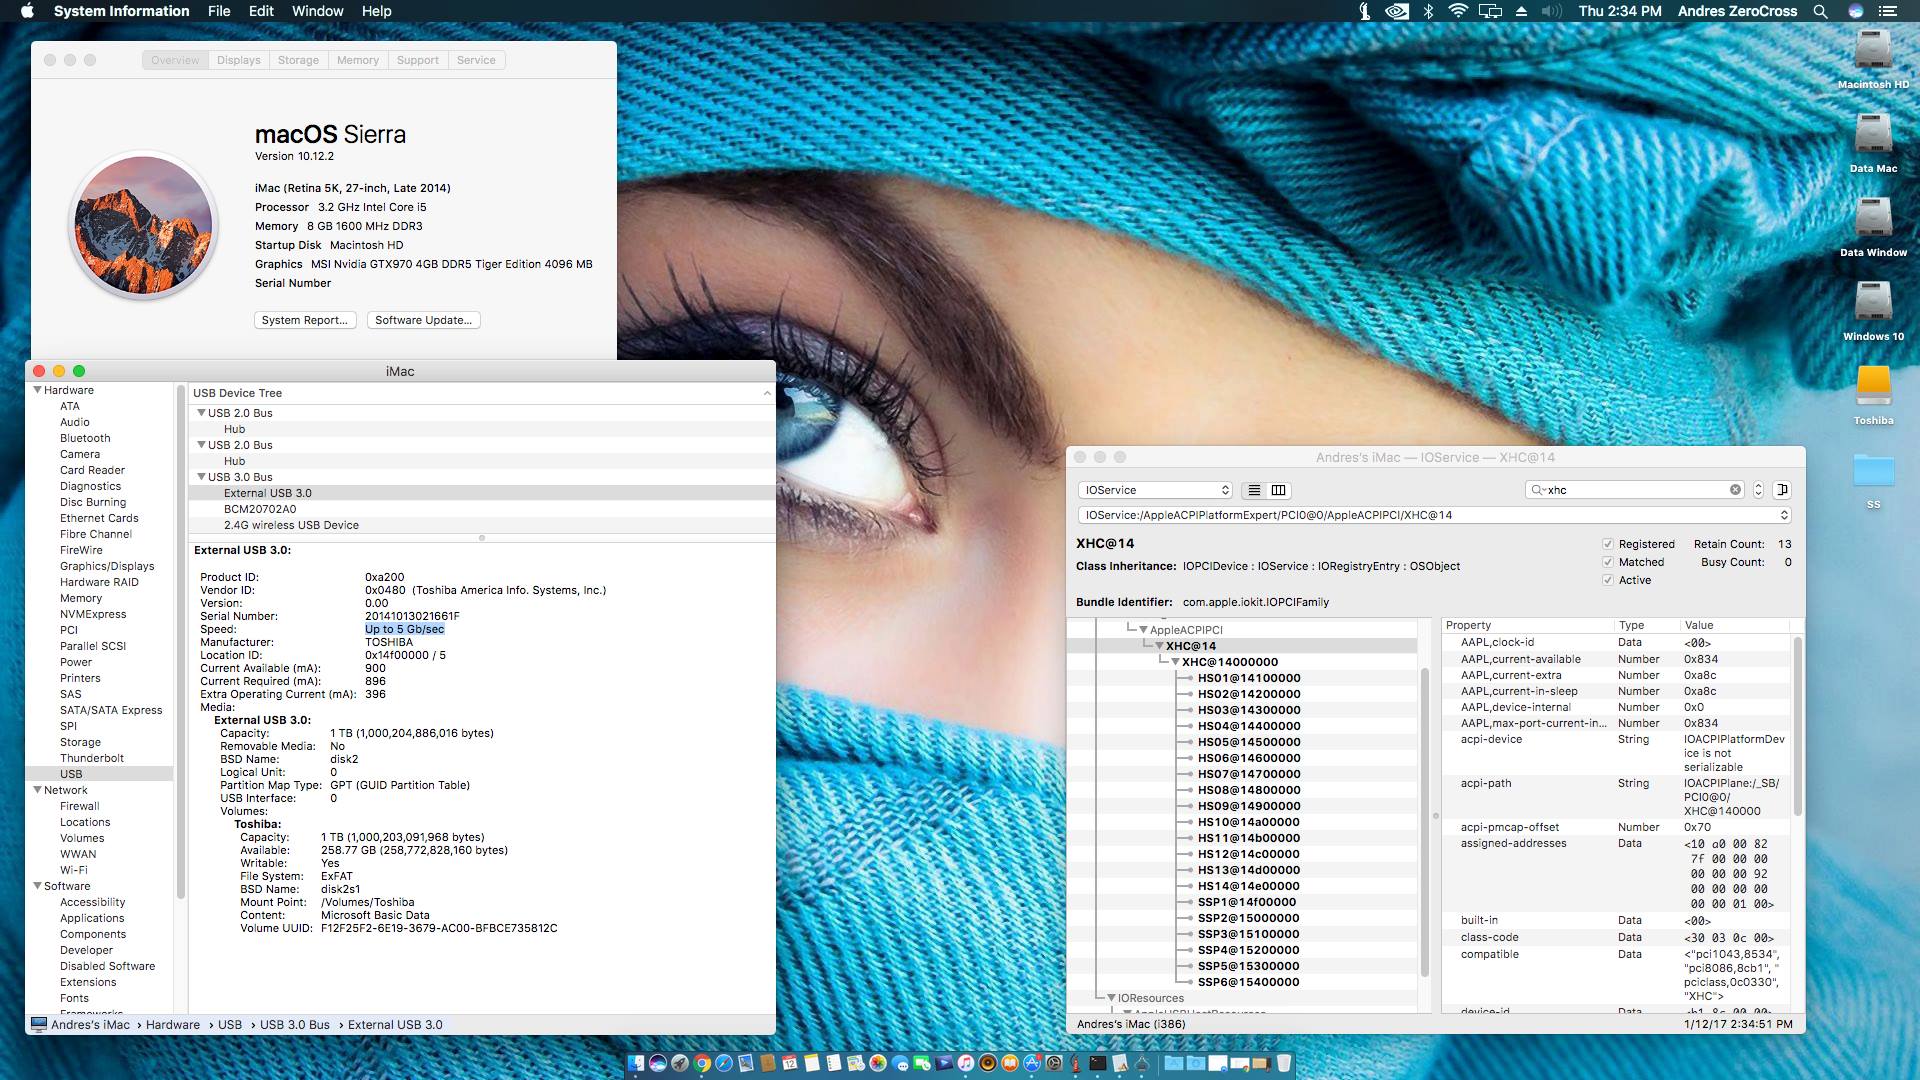Toggle the inspector pane button
The height and width of the screenshot is (1080, 1920).
pyautogui.click(x=1782, y=490)
